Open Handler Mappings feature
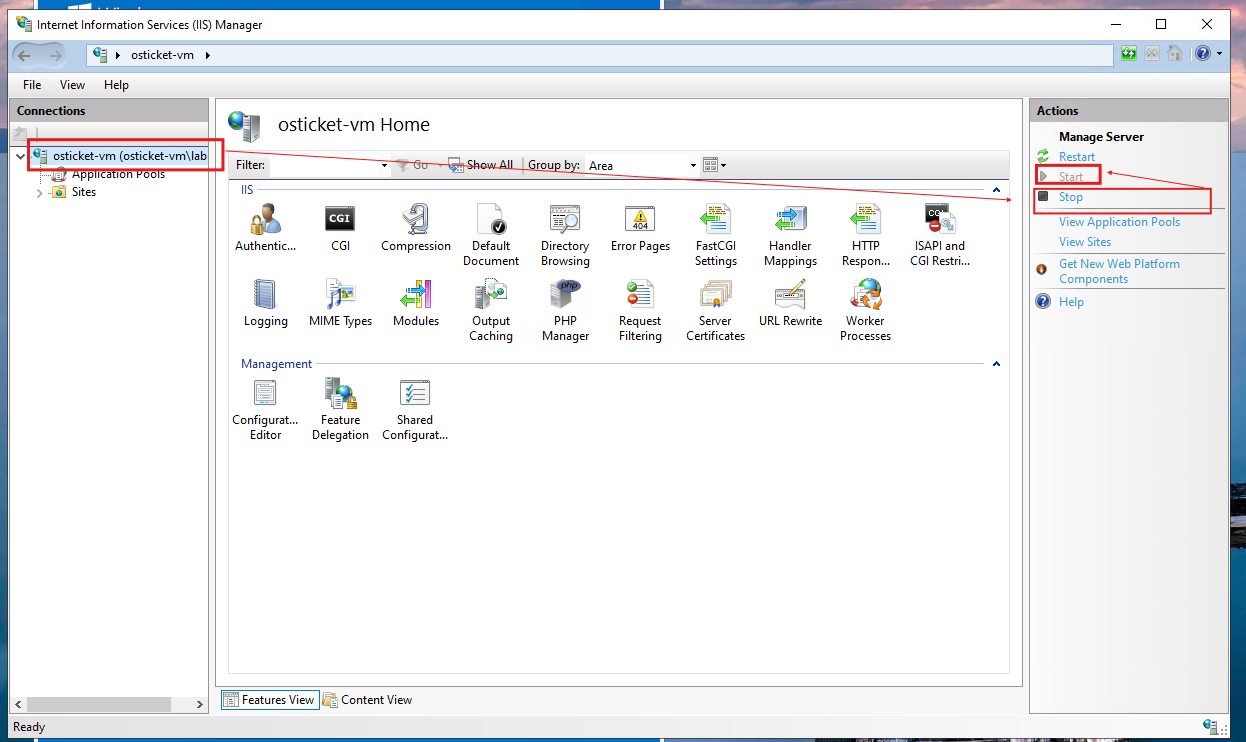This screenshot has height=742, width=1246. point(790,235)
